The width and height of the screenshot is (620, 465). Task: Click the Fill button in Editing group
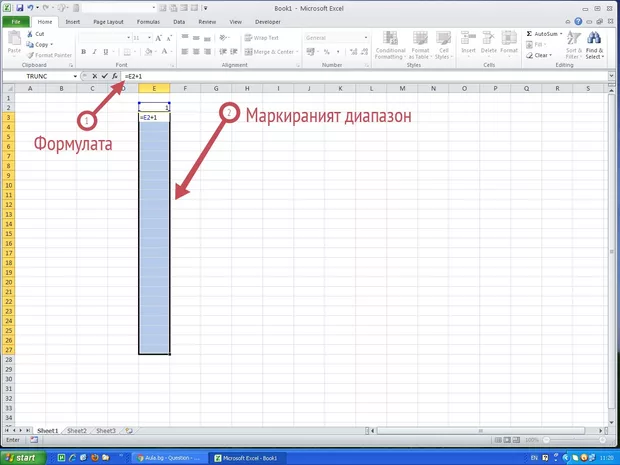(536, 45)
